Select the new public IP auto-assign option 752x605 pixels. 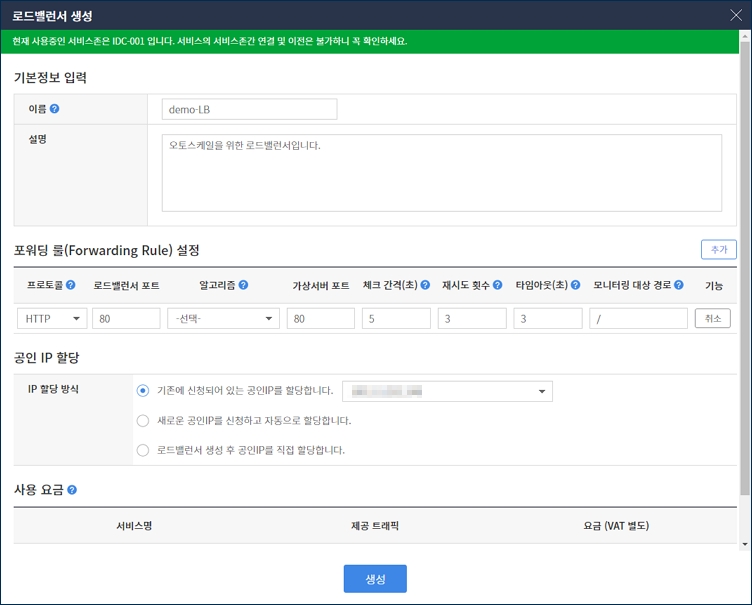tap(143, 420)
